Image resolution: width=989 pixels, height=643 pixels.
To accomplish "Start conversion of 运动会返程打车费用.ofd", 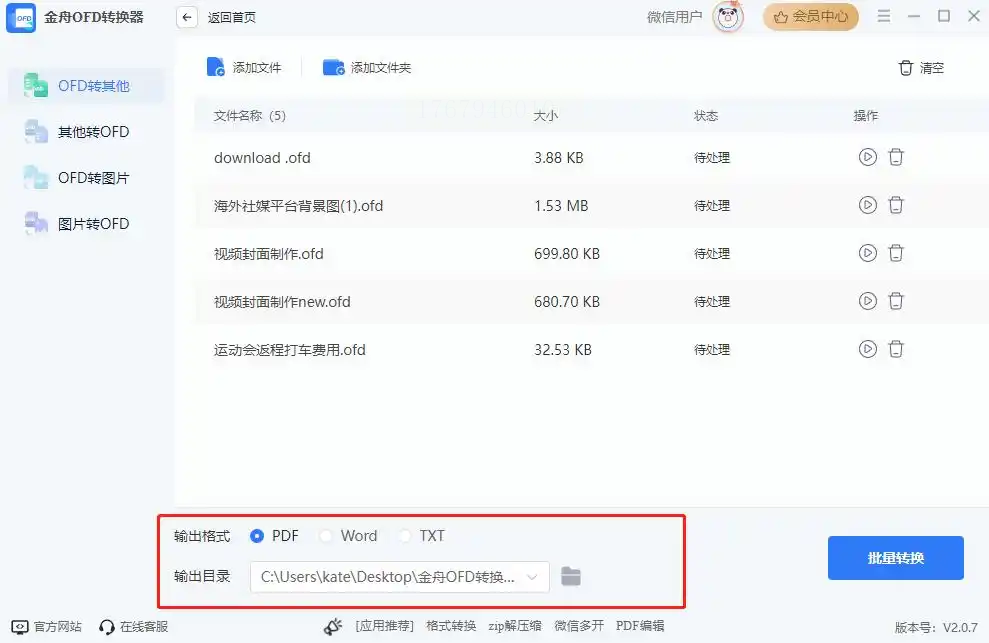I will point(867,349).
